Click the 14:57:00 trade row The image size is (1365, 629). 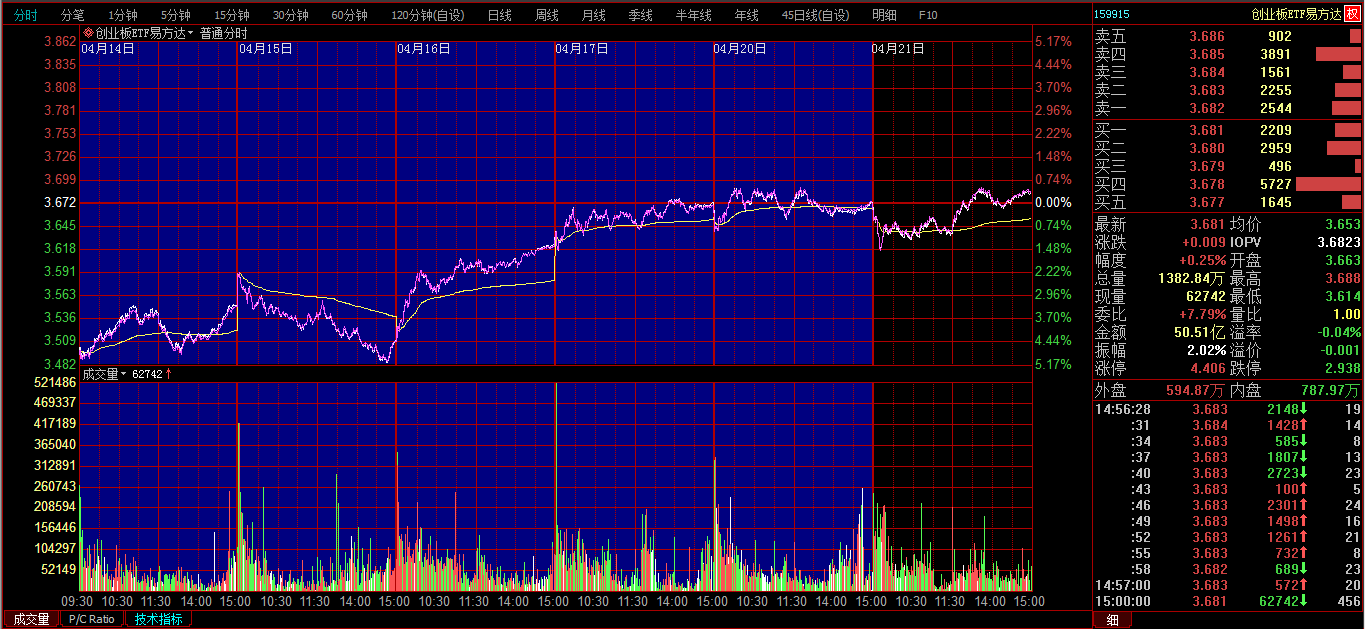[x=1228, y=585]
